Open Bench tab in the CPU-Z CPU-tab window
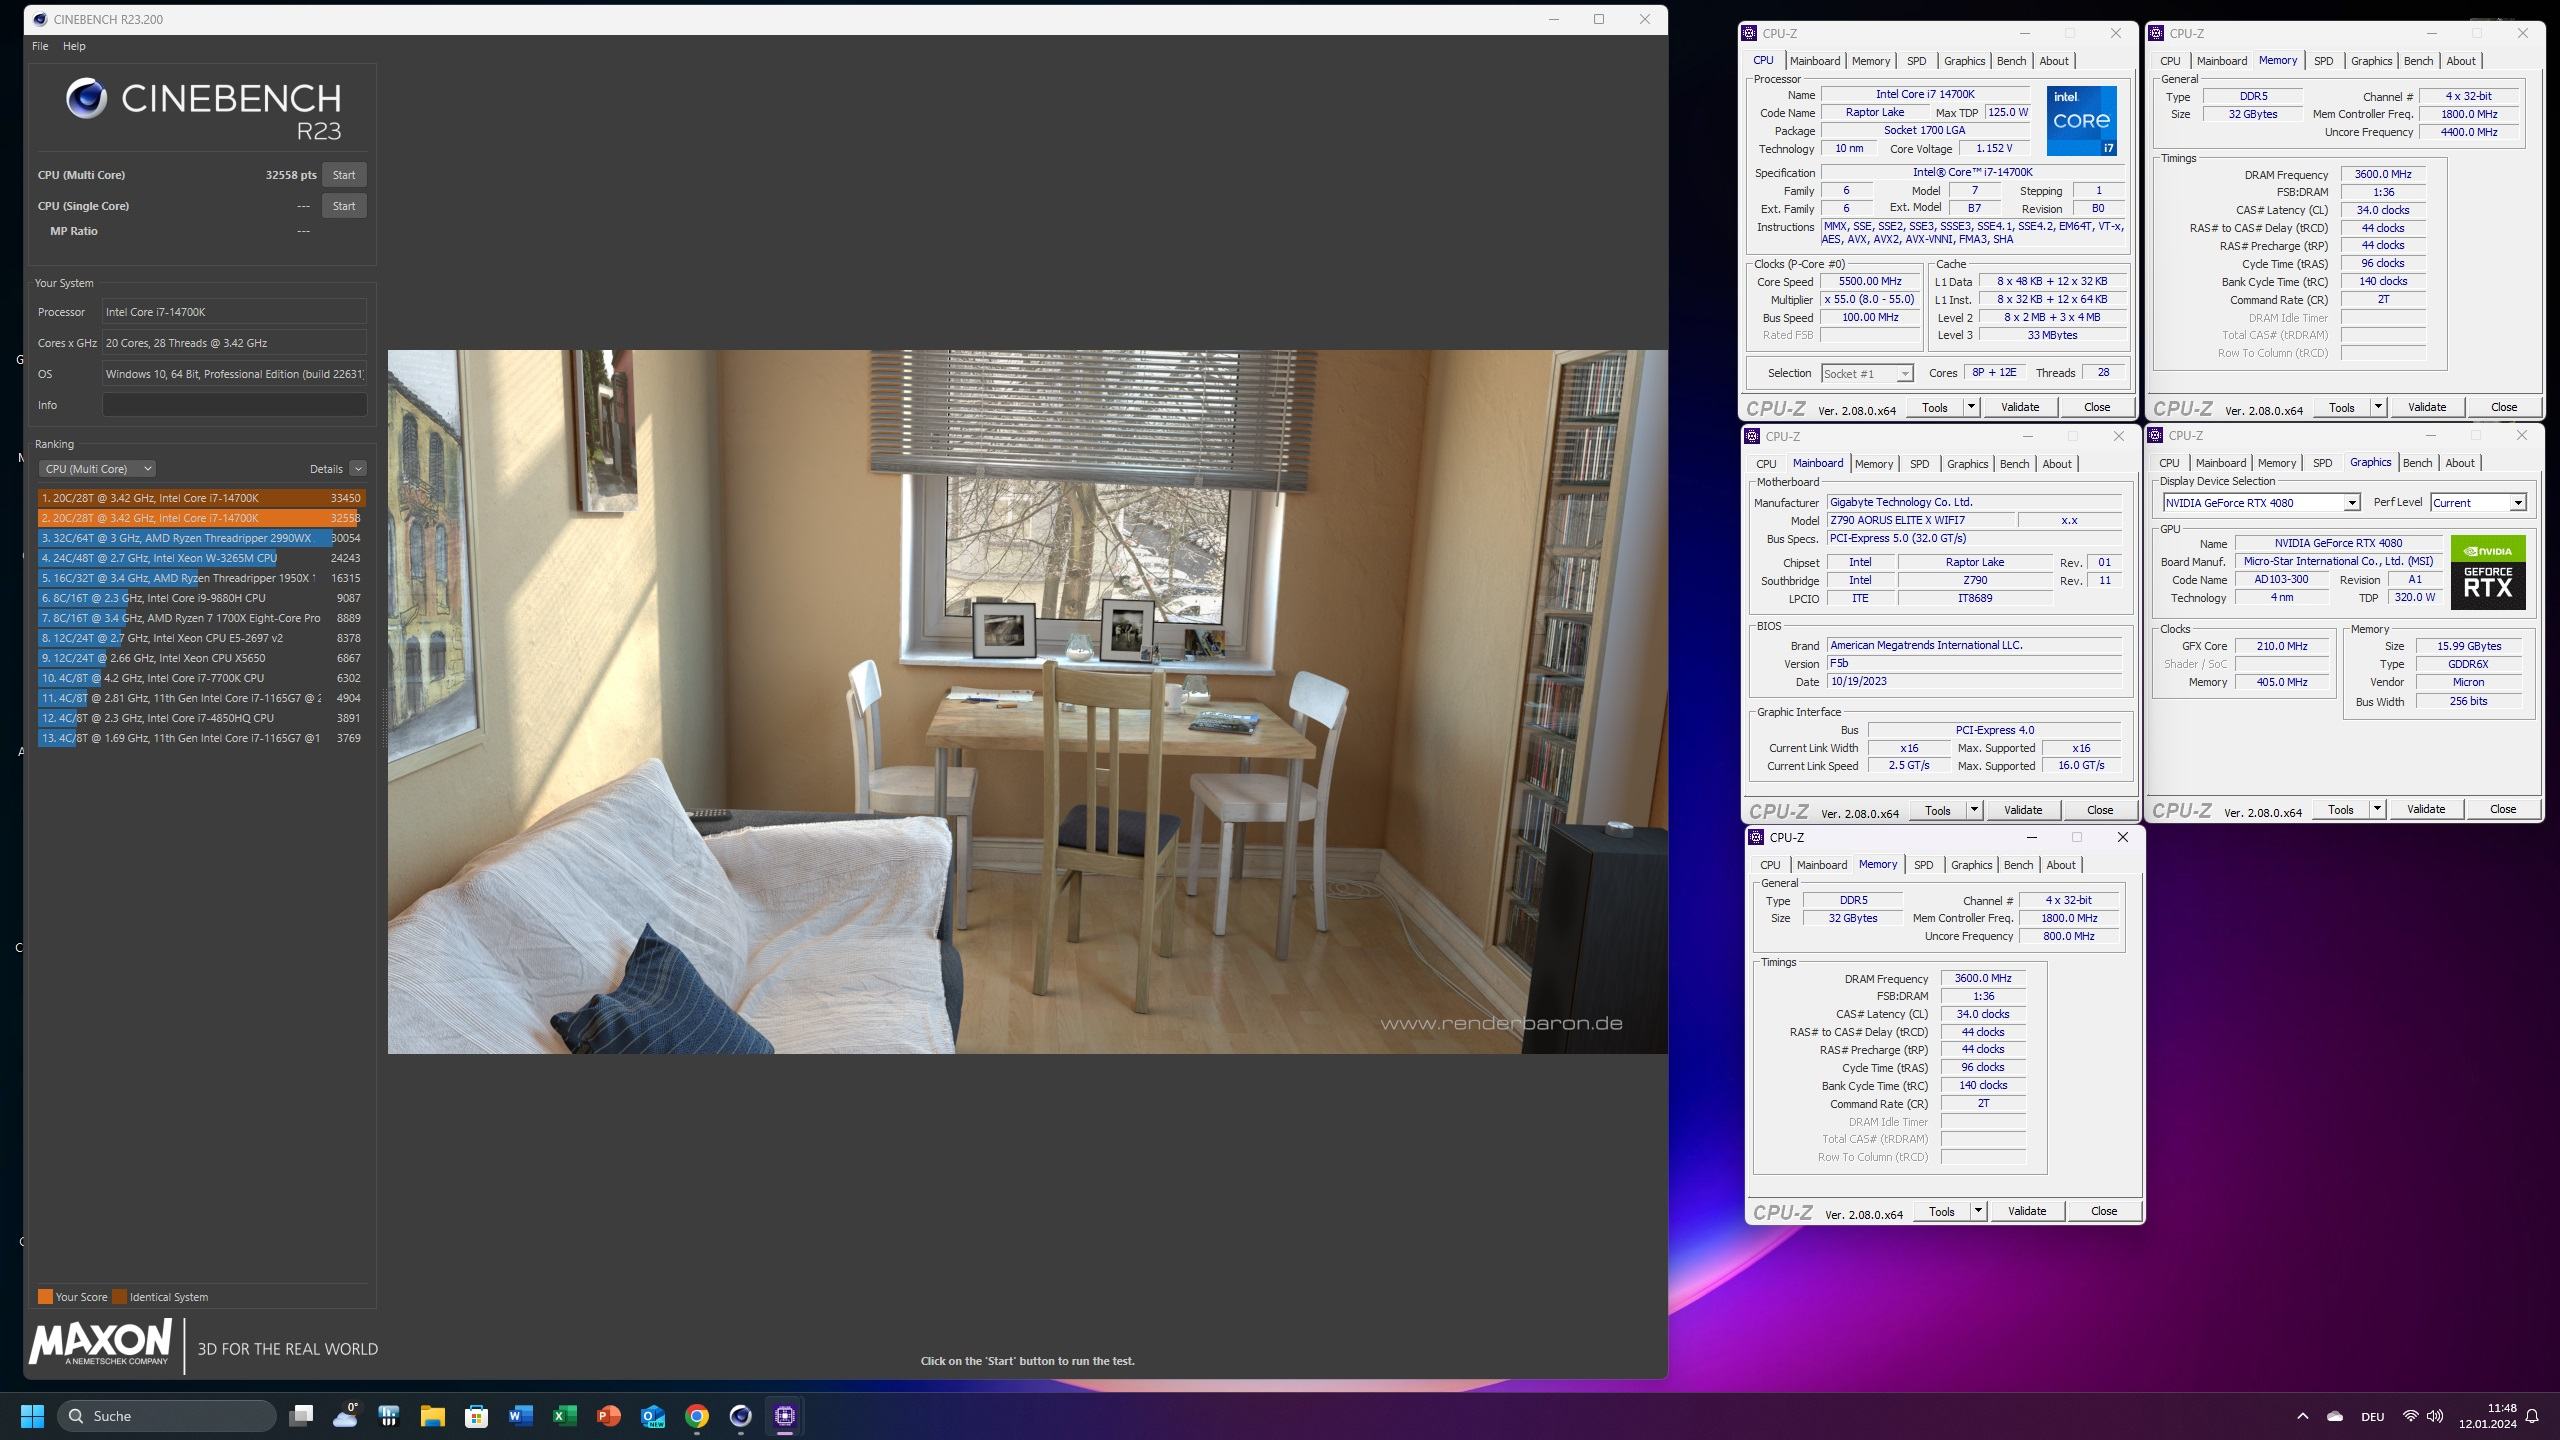This screenshot has height=1440, width=2560. tap(2011, 61)
